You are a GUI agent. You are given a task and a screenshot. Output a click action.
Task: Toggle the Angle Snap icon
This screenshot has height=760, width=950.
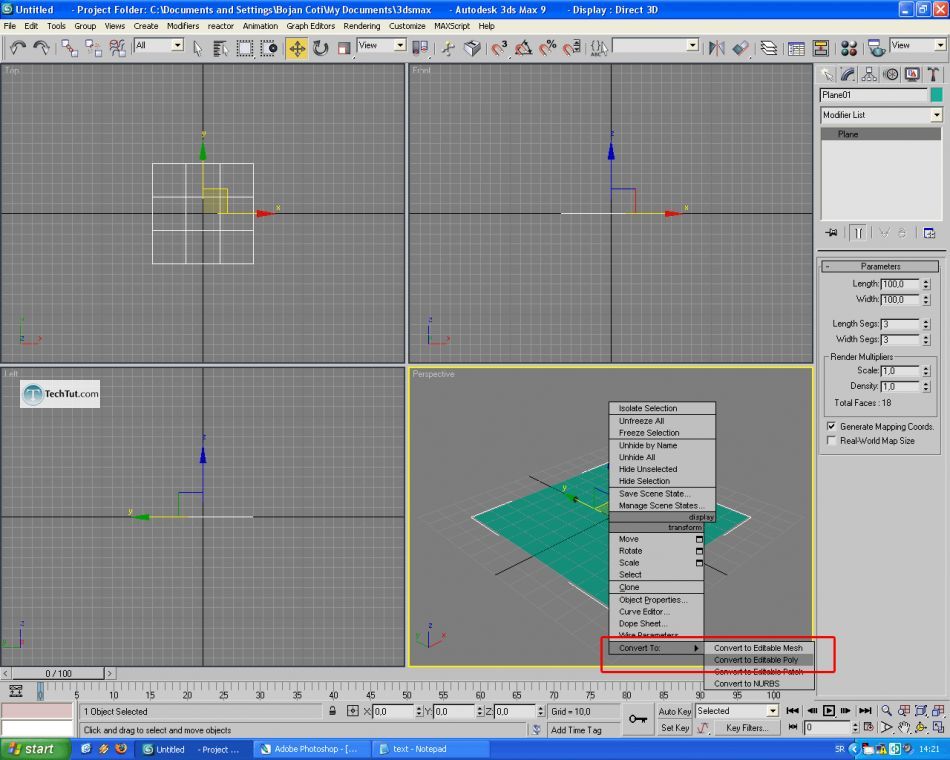pos(523,48)
